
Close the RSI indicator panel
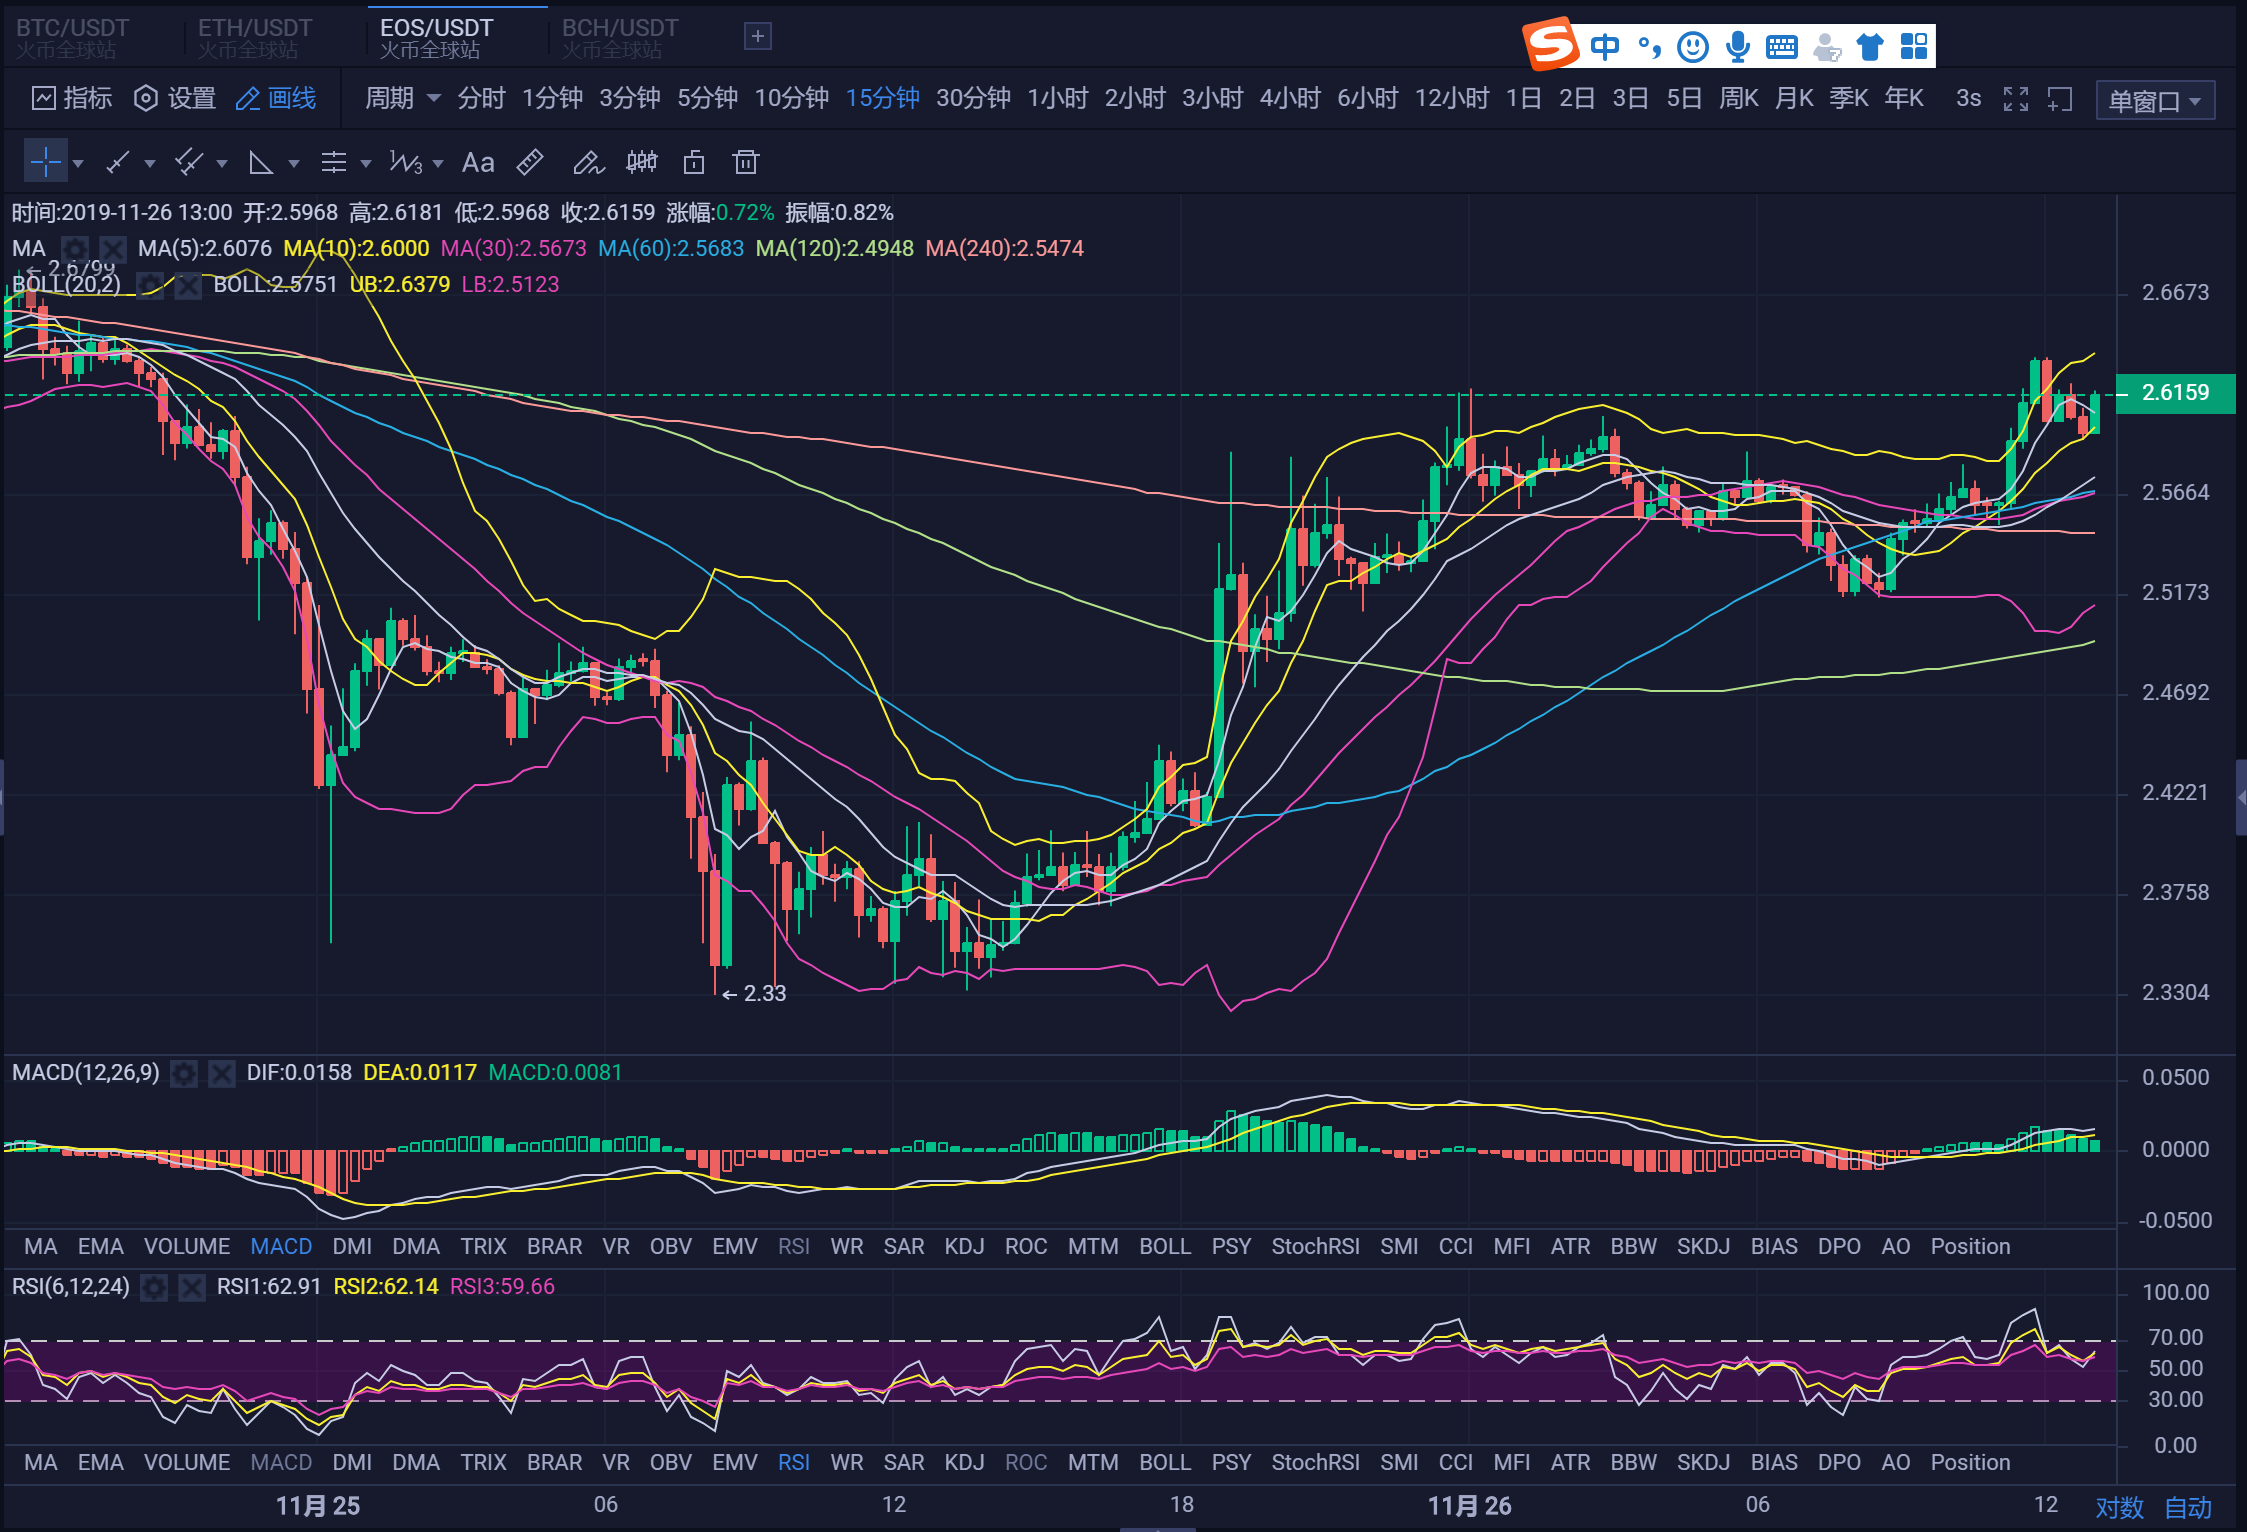192,1287
